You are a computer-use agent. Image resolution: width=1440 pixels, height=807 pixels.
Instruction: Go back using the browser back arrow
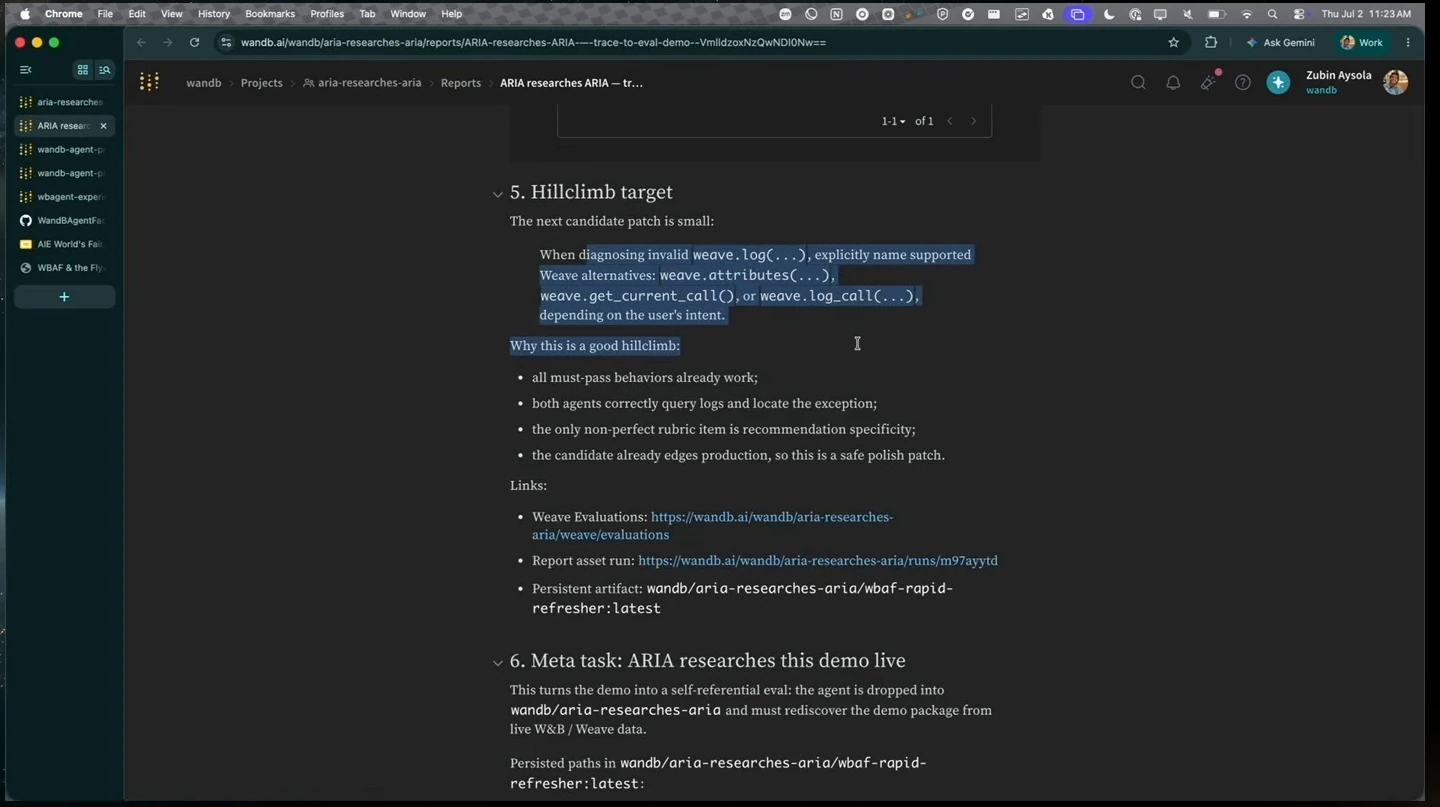pyautogui.click(x=141, y=43)
